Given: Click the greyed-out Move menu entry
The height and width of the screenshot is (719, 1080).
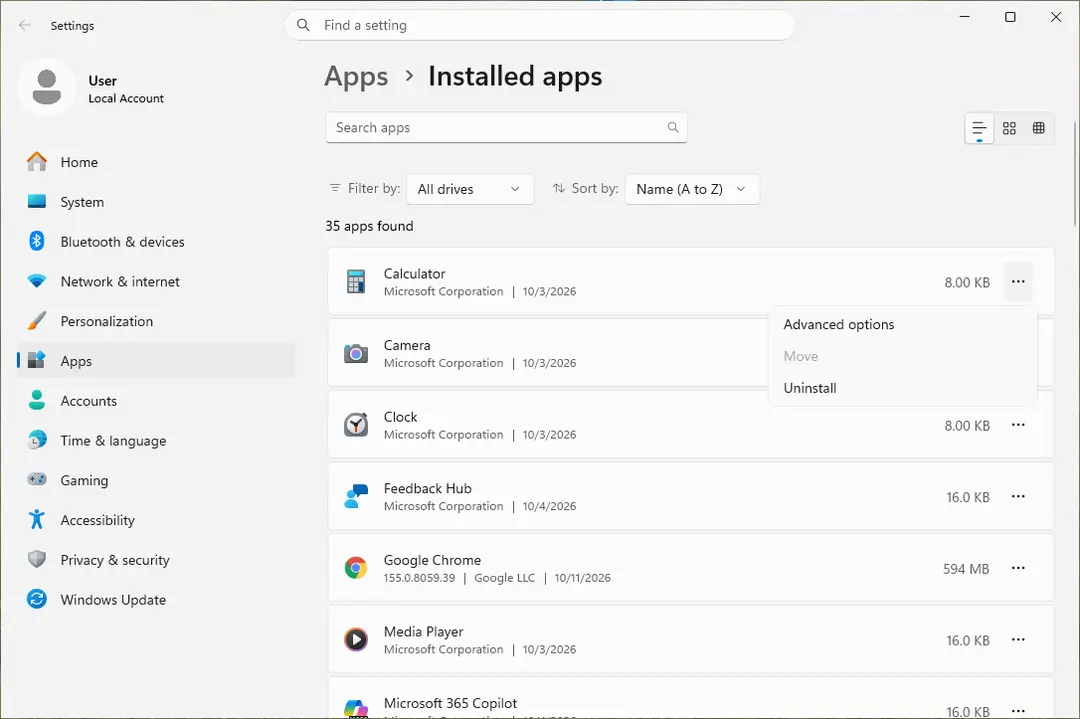Looking at the screenshot, I should click(902, 357).
